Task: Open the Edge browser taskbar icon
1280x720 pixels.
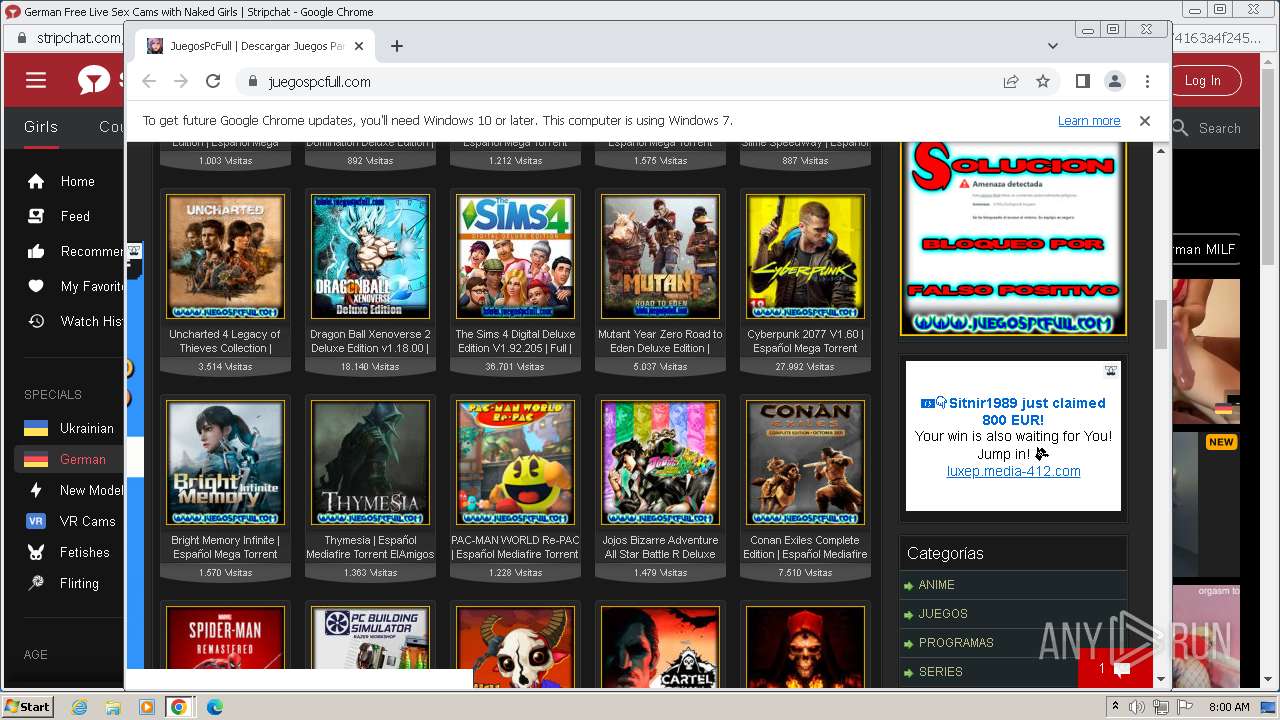Action: 215,707
